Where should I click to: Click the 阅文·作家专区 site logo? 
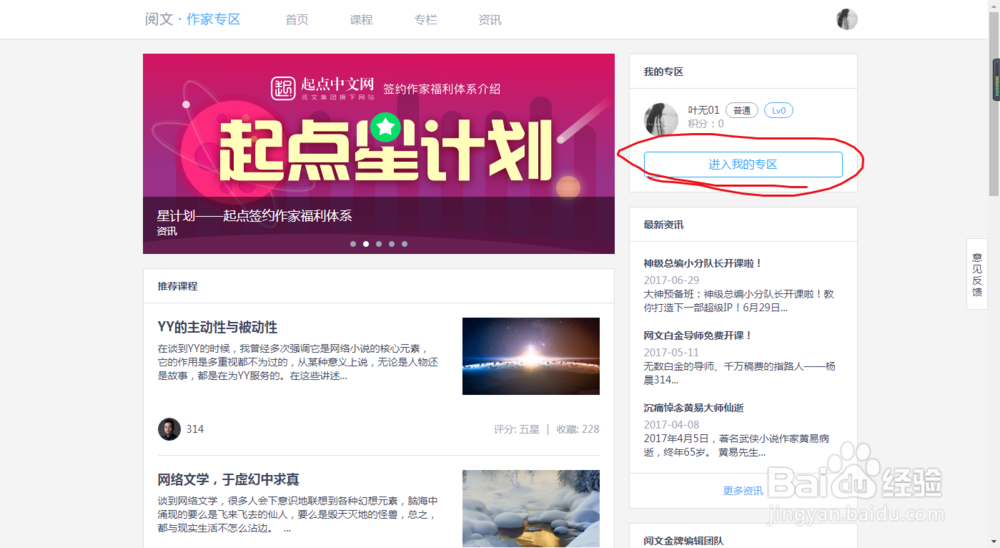(x=193, y=19)
